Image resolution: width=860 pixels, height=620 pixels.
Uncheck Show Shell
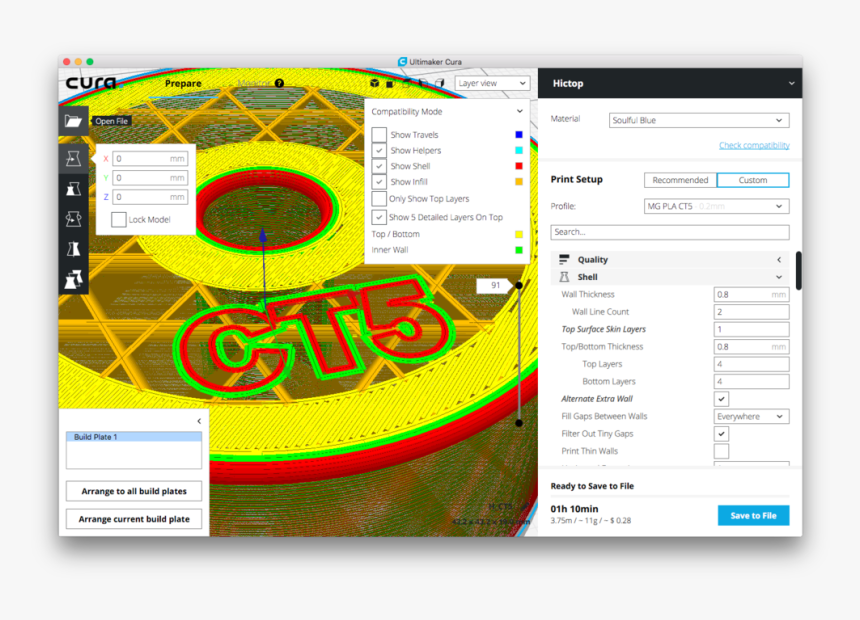click(379, 166)
